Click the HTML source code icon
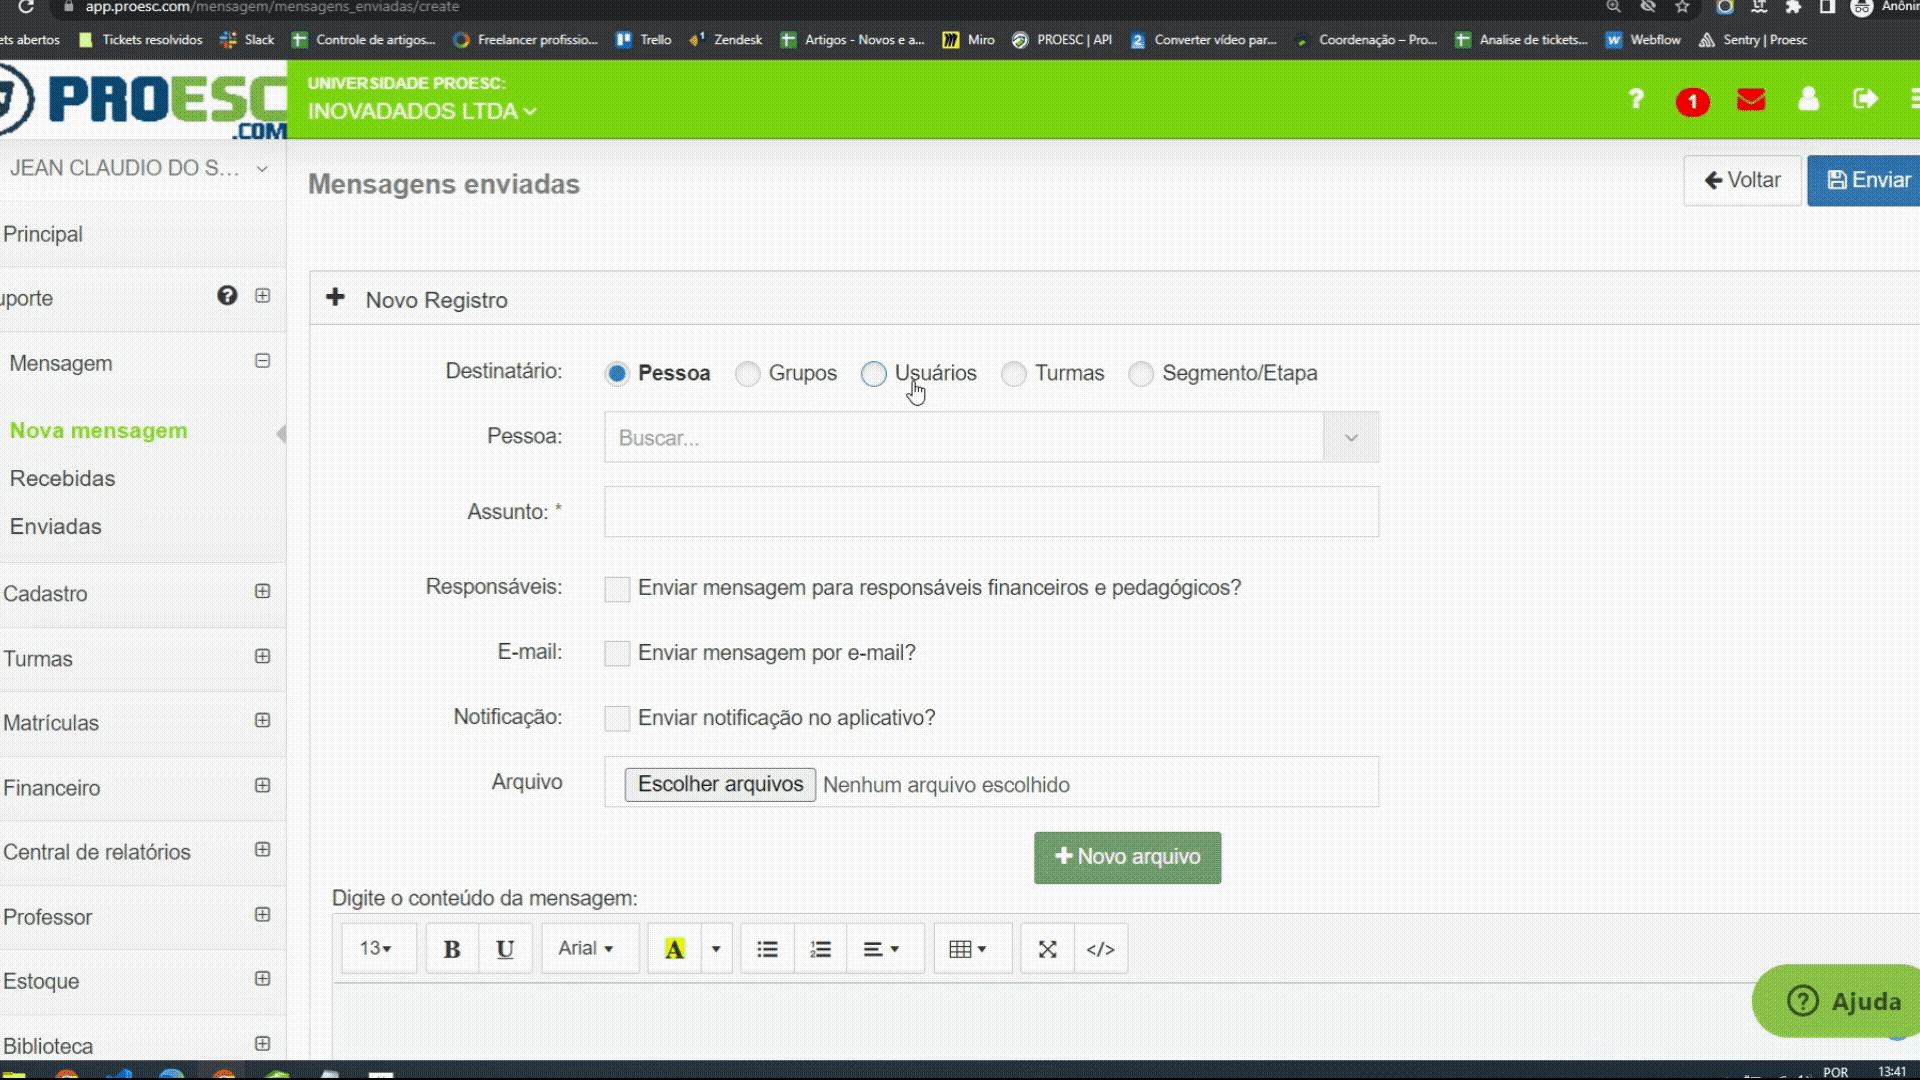1920x1080 pixels. (1100, 948)
